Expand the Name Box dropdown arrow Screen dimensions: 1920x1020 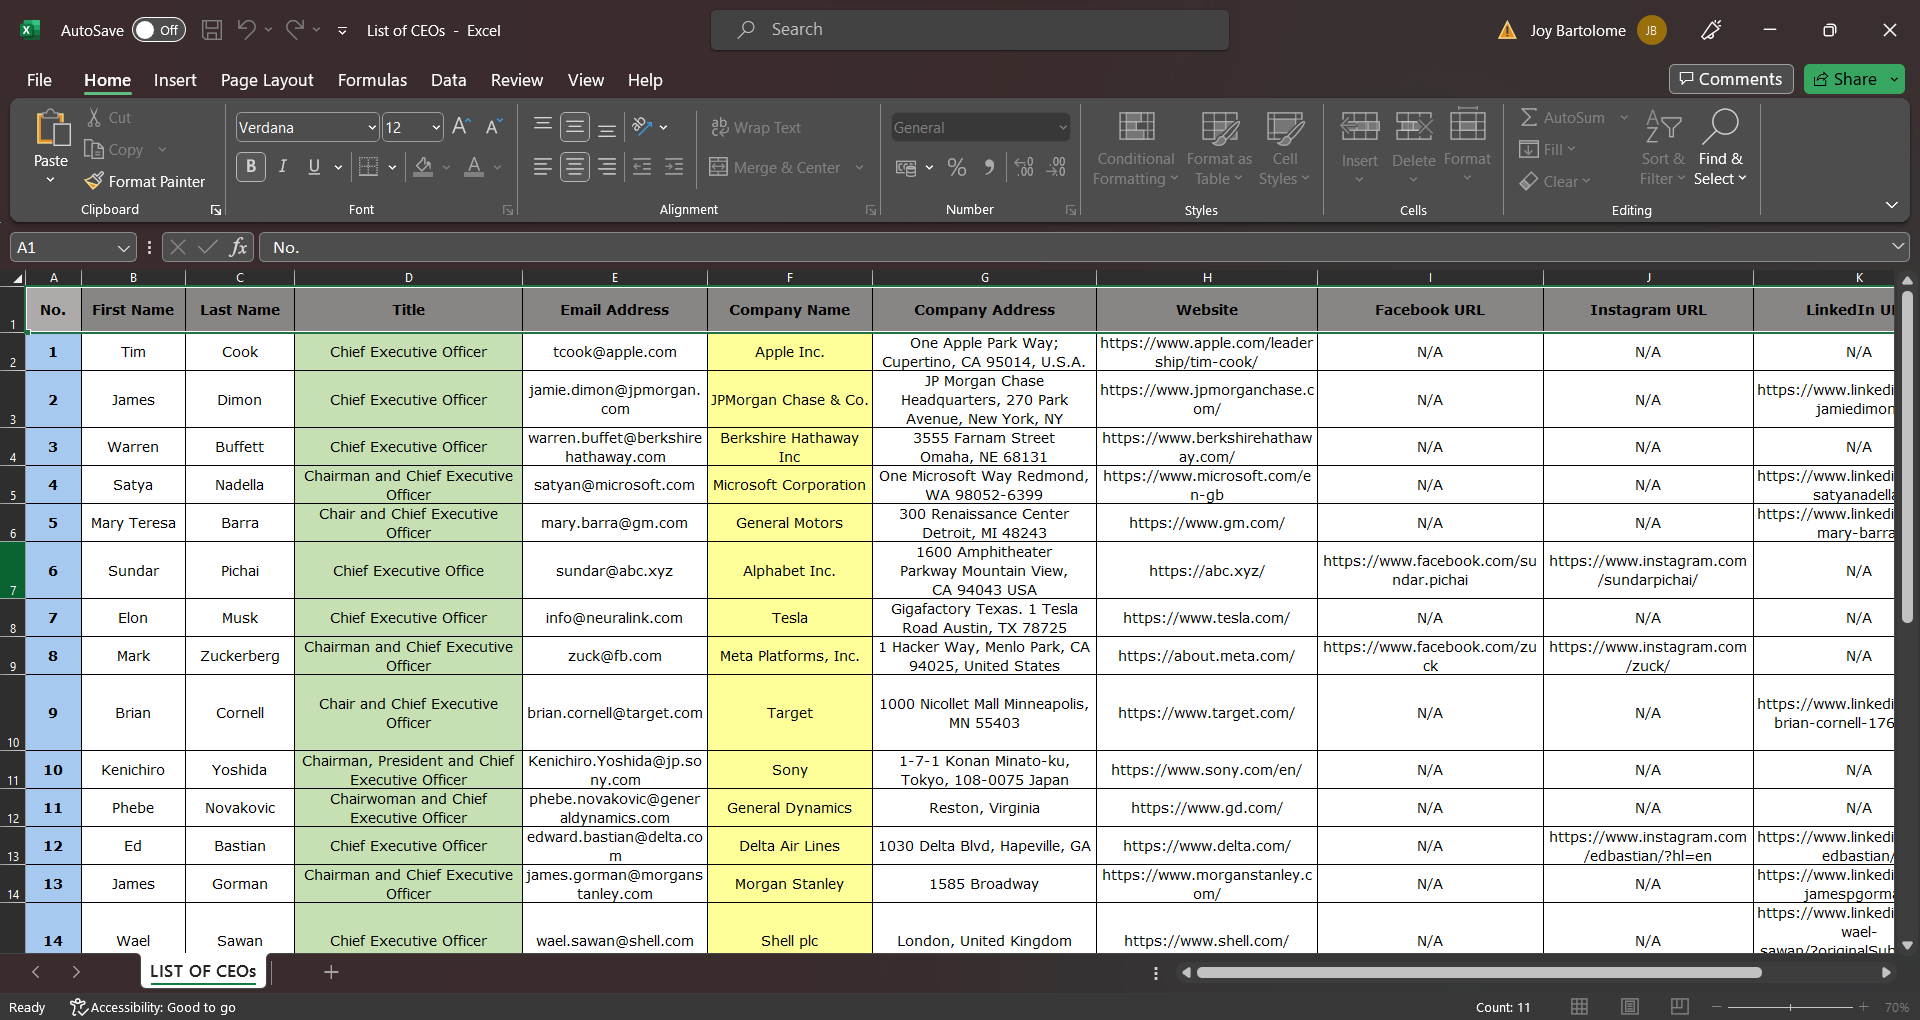[123, 248]
